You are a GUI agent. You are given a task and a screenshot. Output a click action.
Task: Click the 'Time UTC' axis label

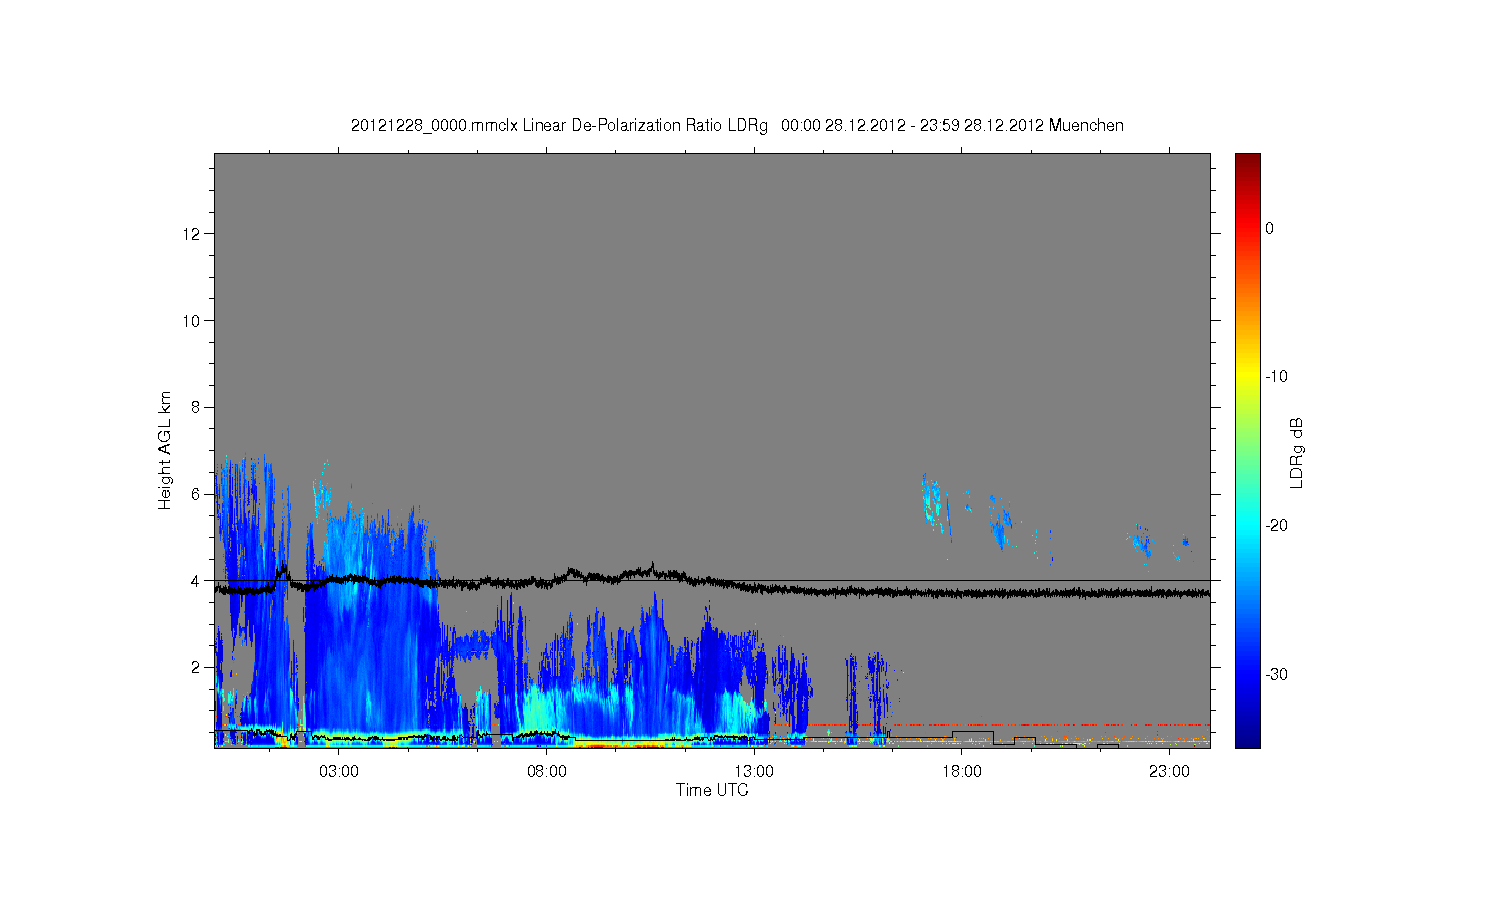[712, 790]
